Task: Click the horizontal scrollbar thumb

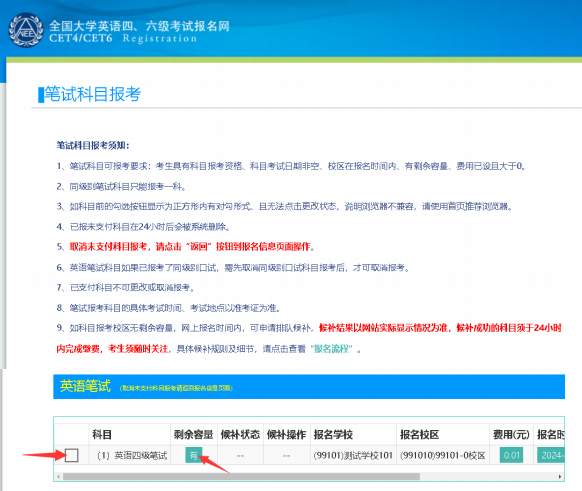Action: 241,476
